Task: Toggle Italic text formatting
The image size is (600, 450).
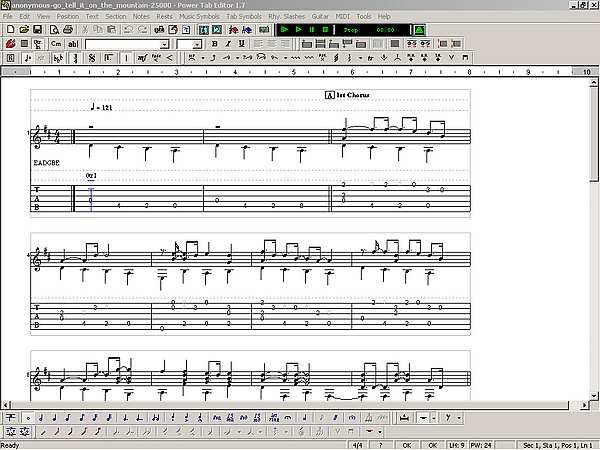Action: pyautogui.click(x=228, y=44)
